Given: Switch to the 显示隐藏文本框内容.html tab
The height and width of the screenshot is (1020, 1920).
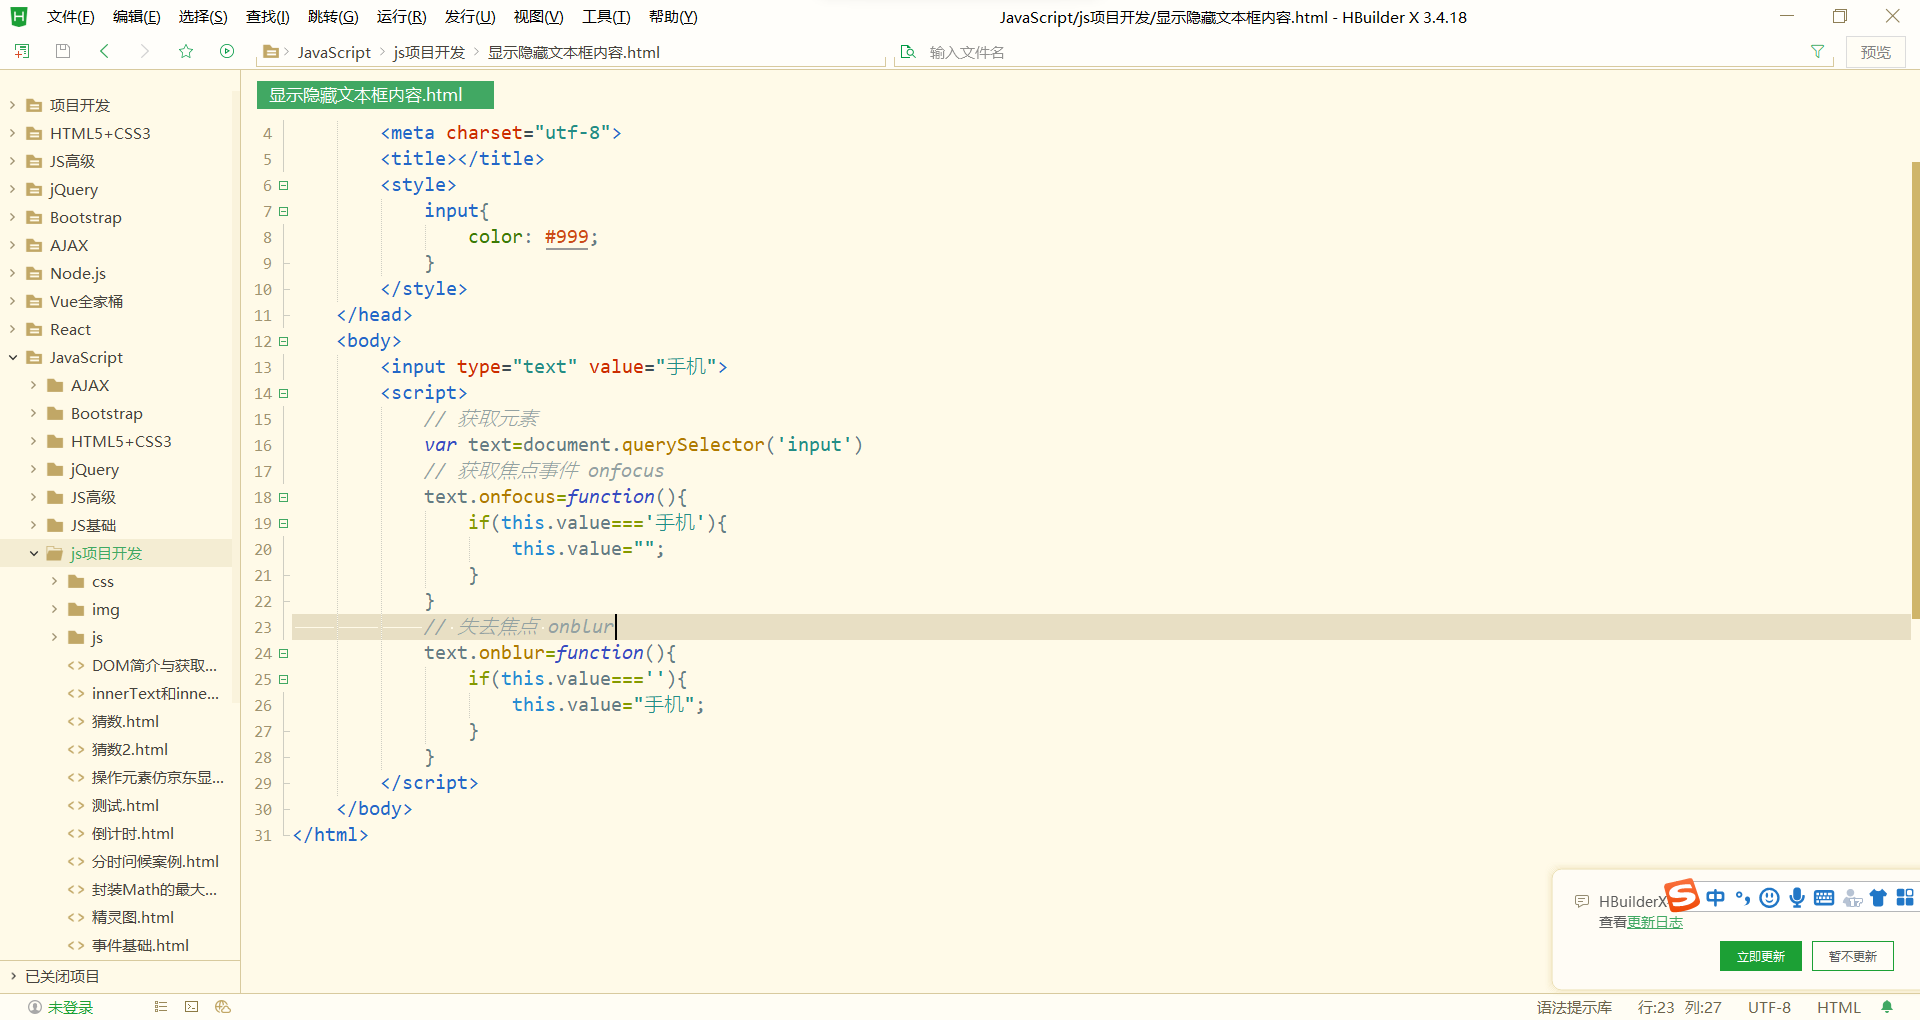Looking at the screenshot, I should point(374,94).
